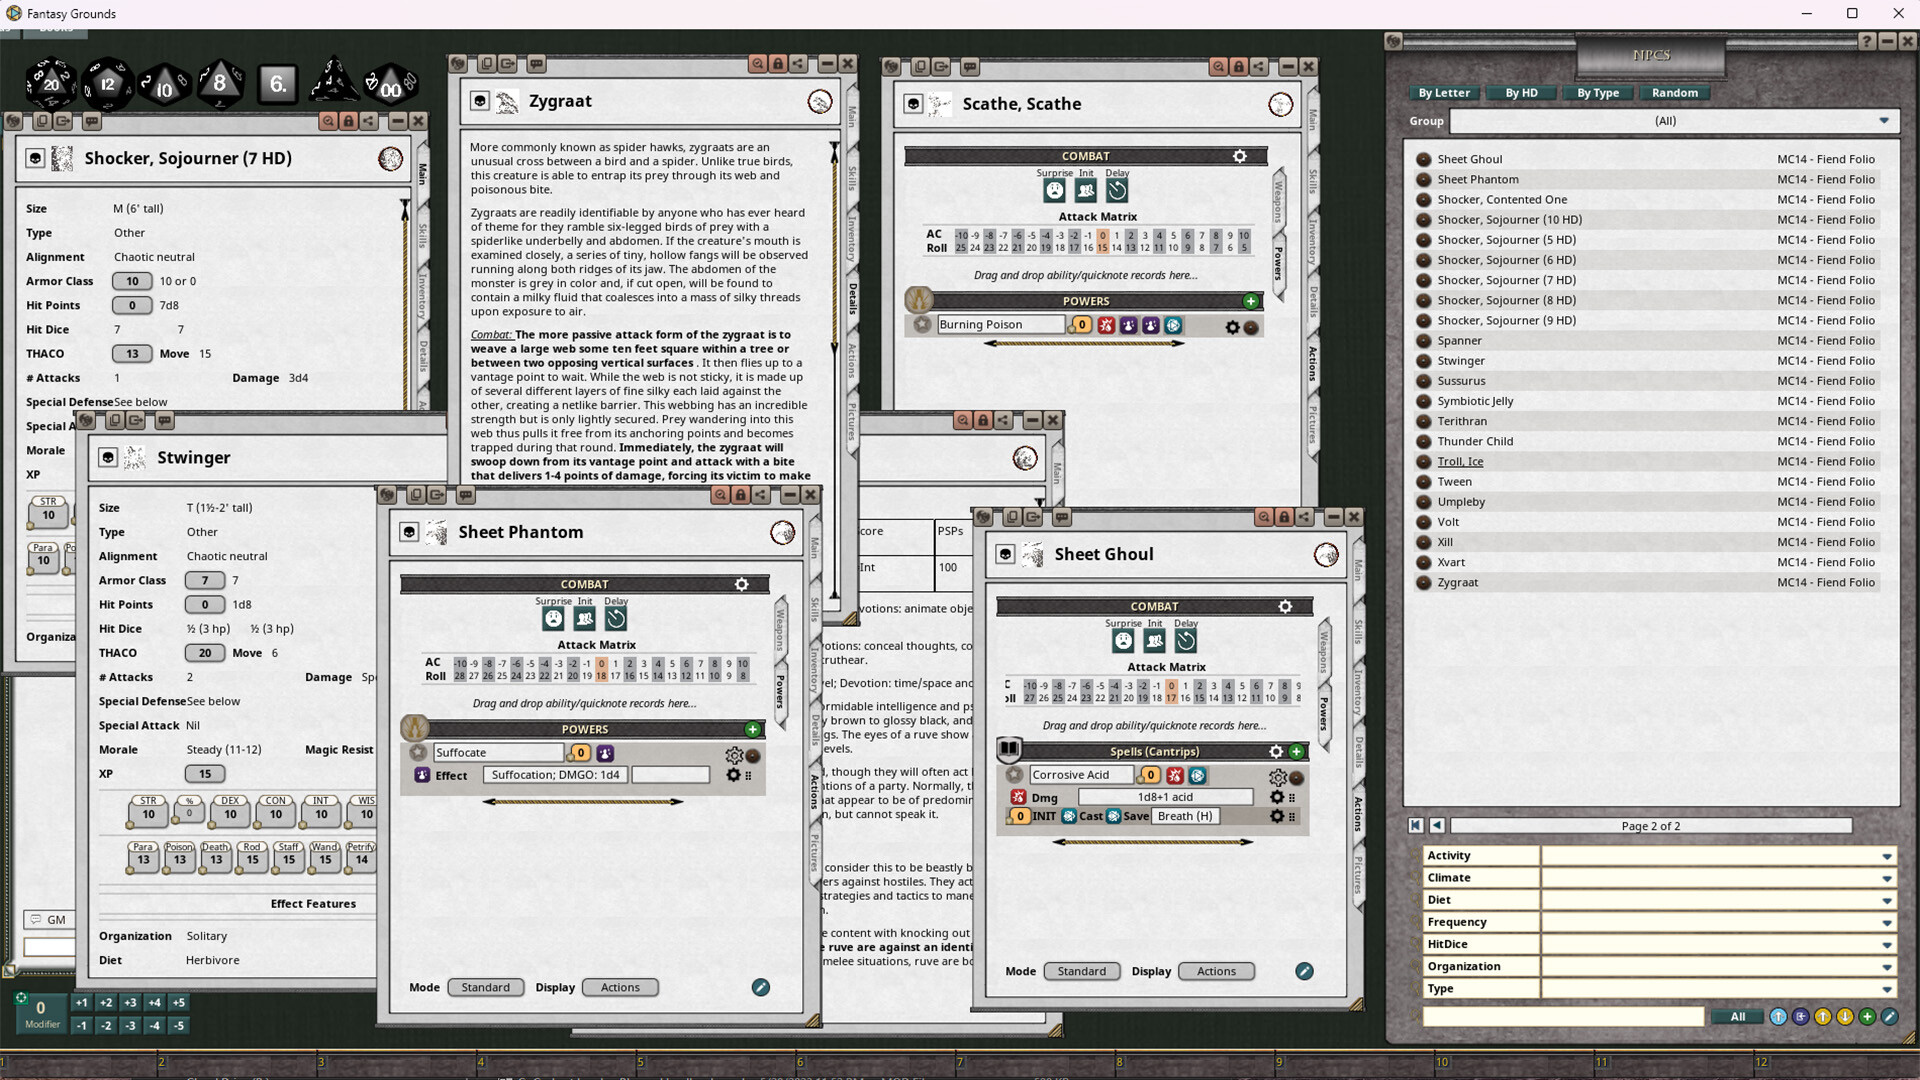Toggle the Delay indicator on the Scathe combat panel

[x=1116, y=190]
